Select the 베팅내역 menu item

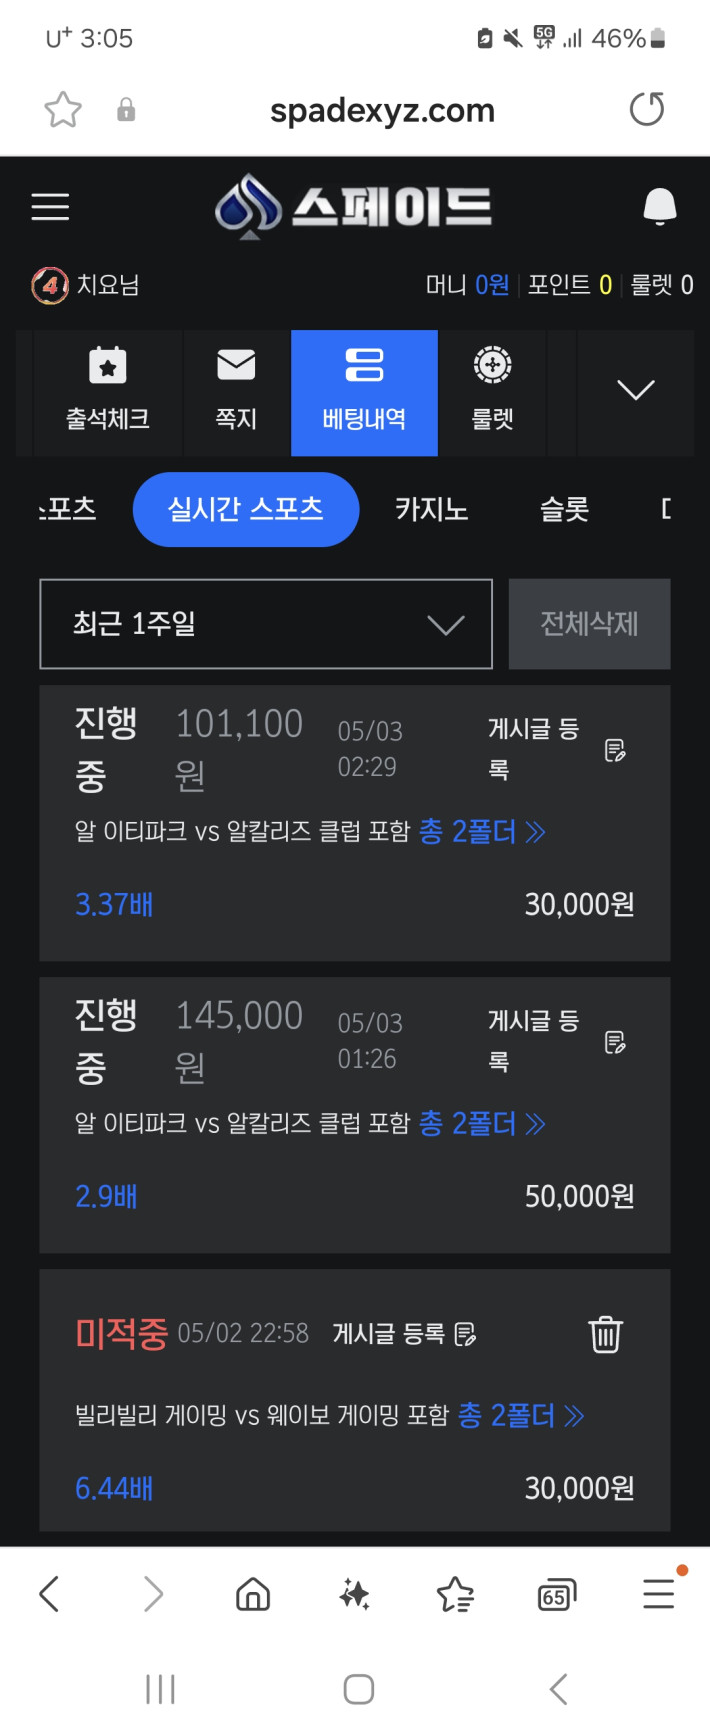(364, 392)
